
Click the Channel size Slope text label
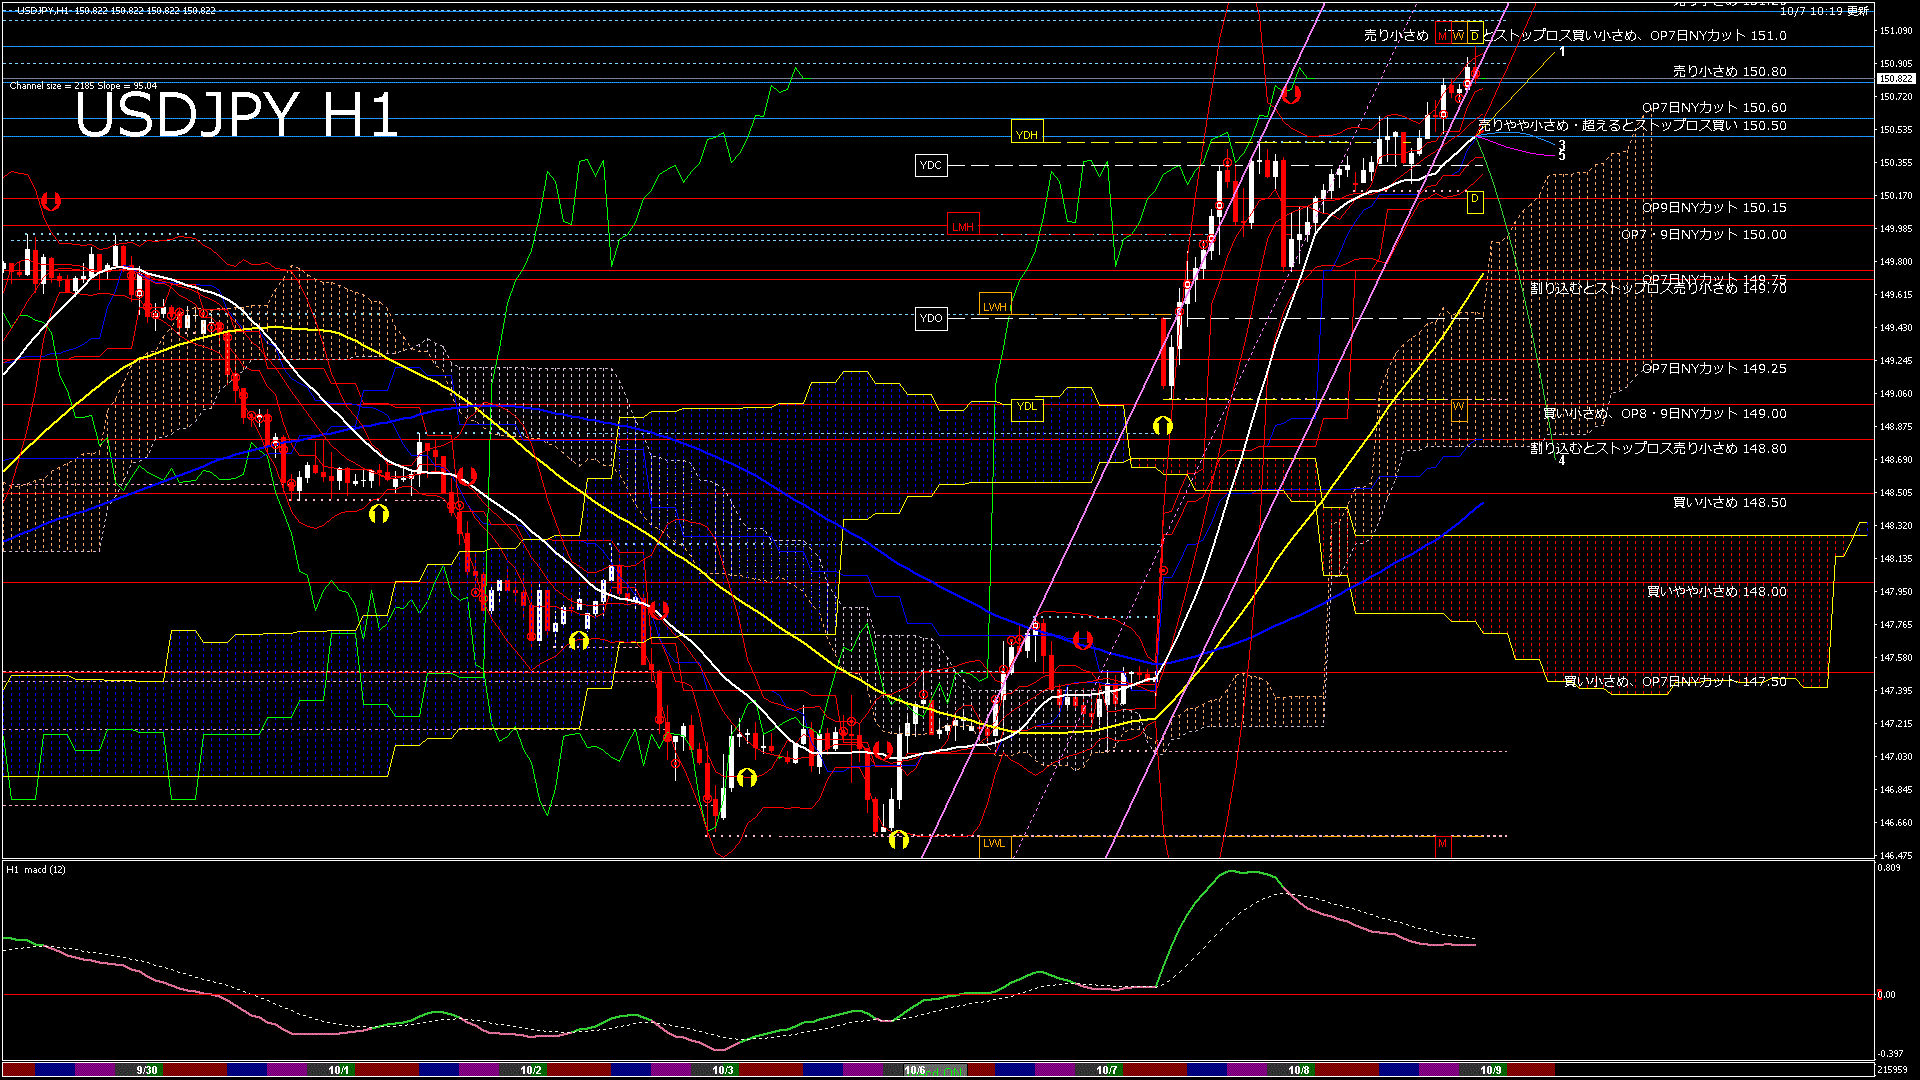click(x=83, y=86)
